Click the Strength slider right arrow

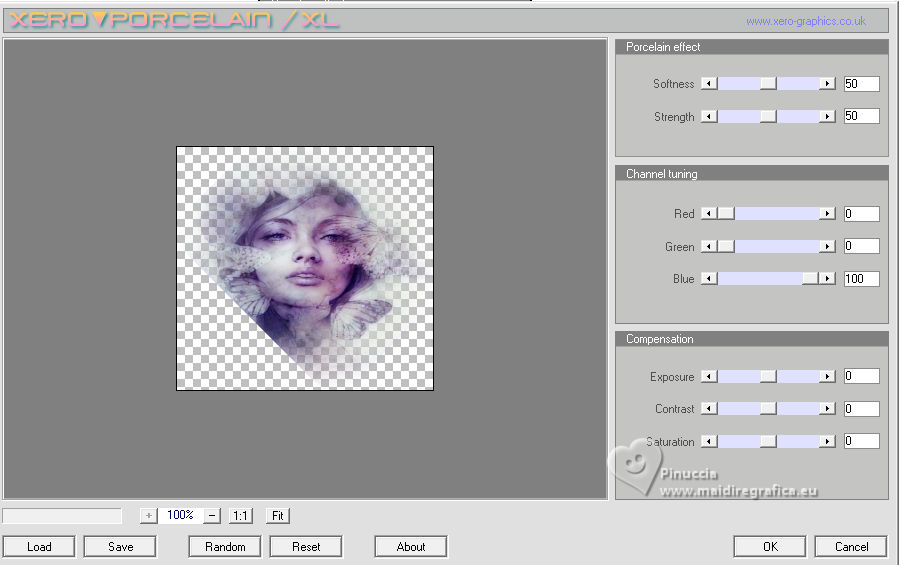(827, 117)
